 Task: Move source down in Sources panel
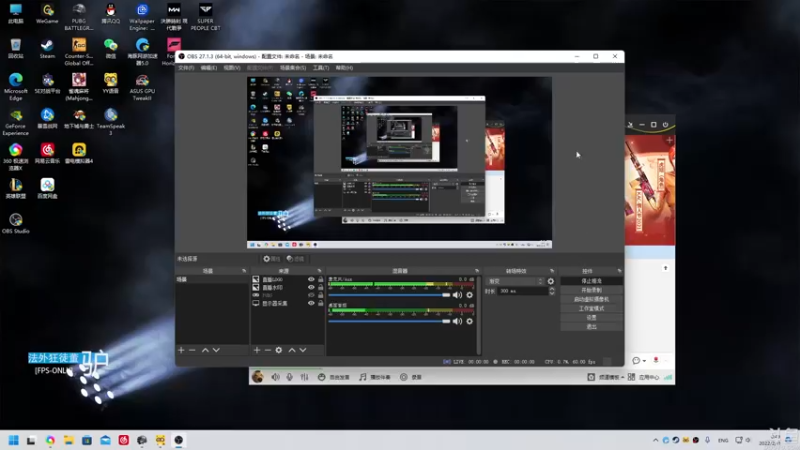[303, 350]
